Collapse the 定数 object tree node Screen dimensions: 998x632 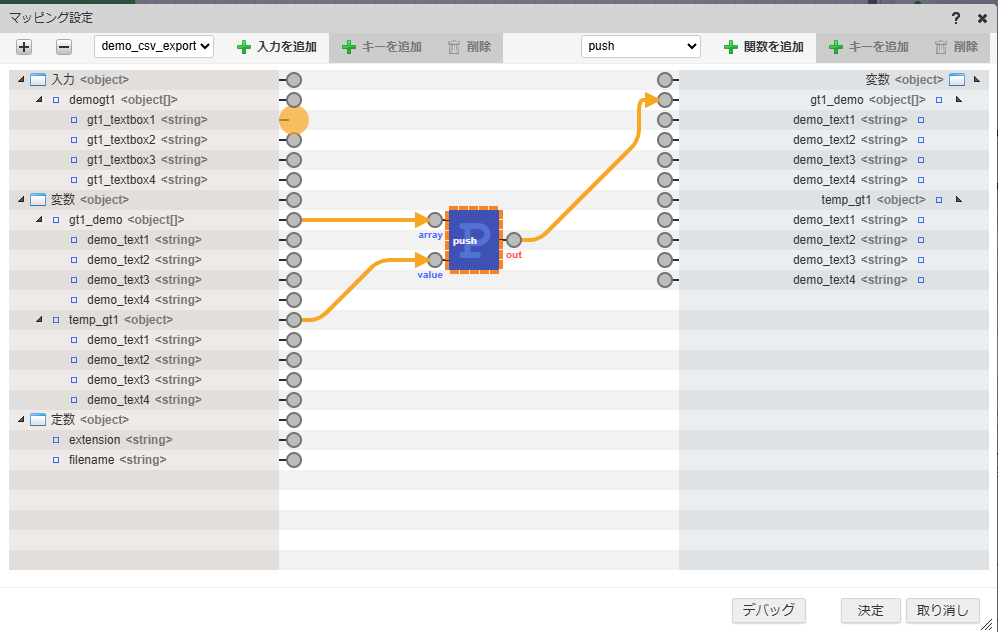click(21, 420)
